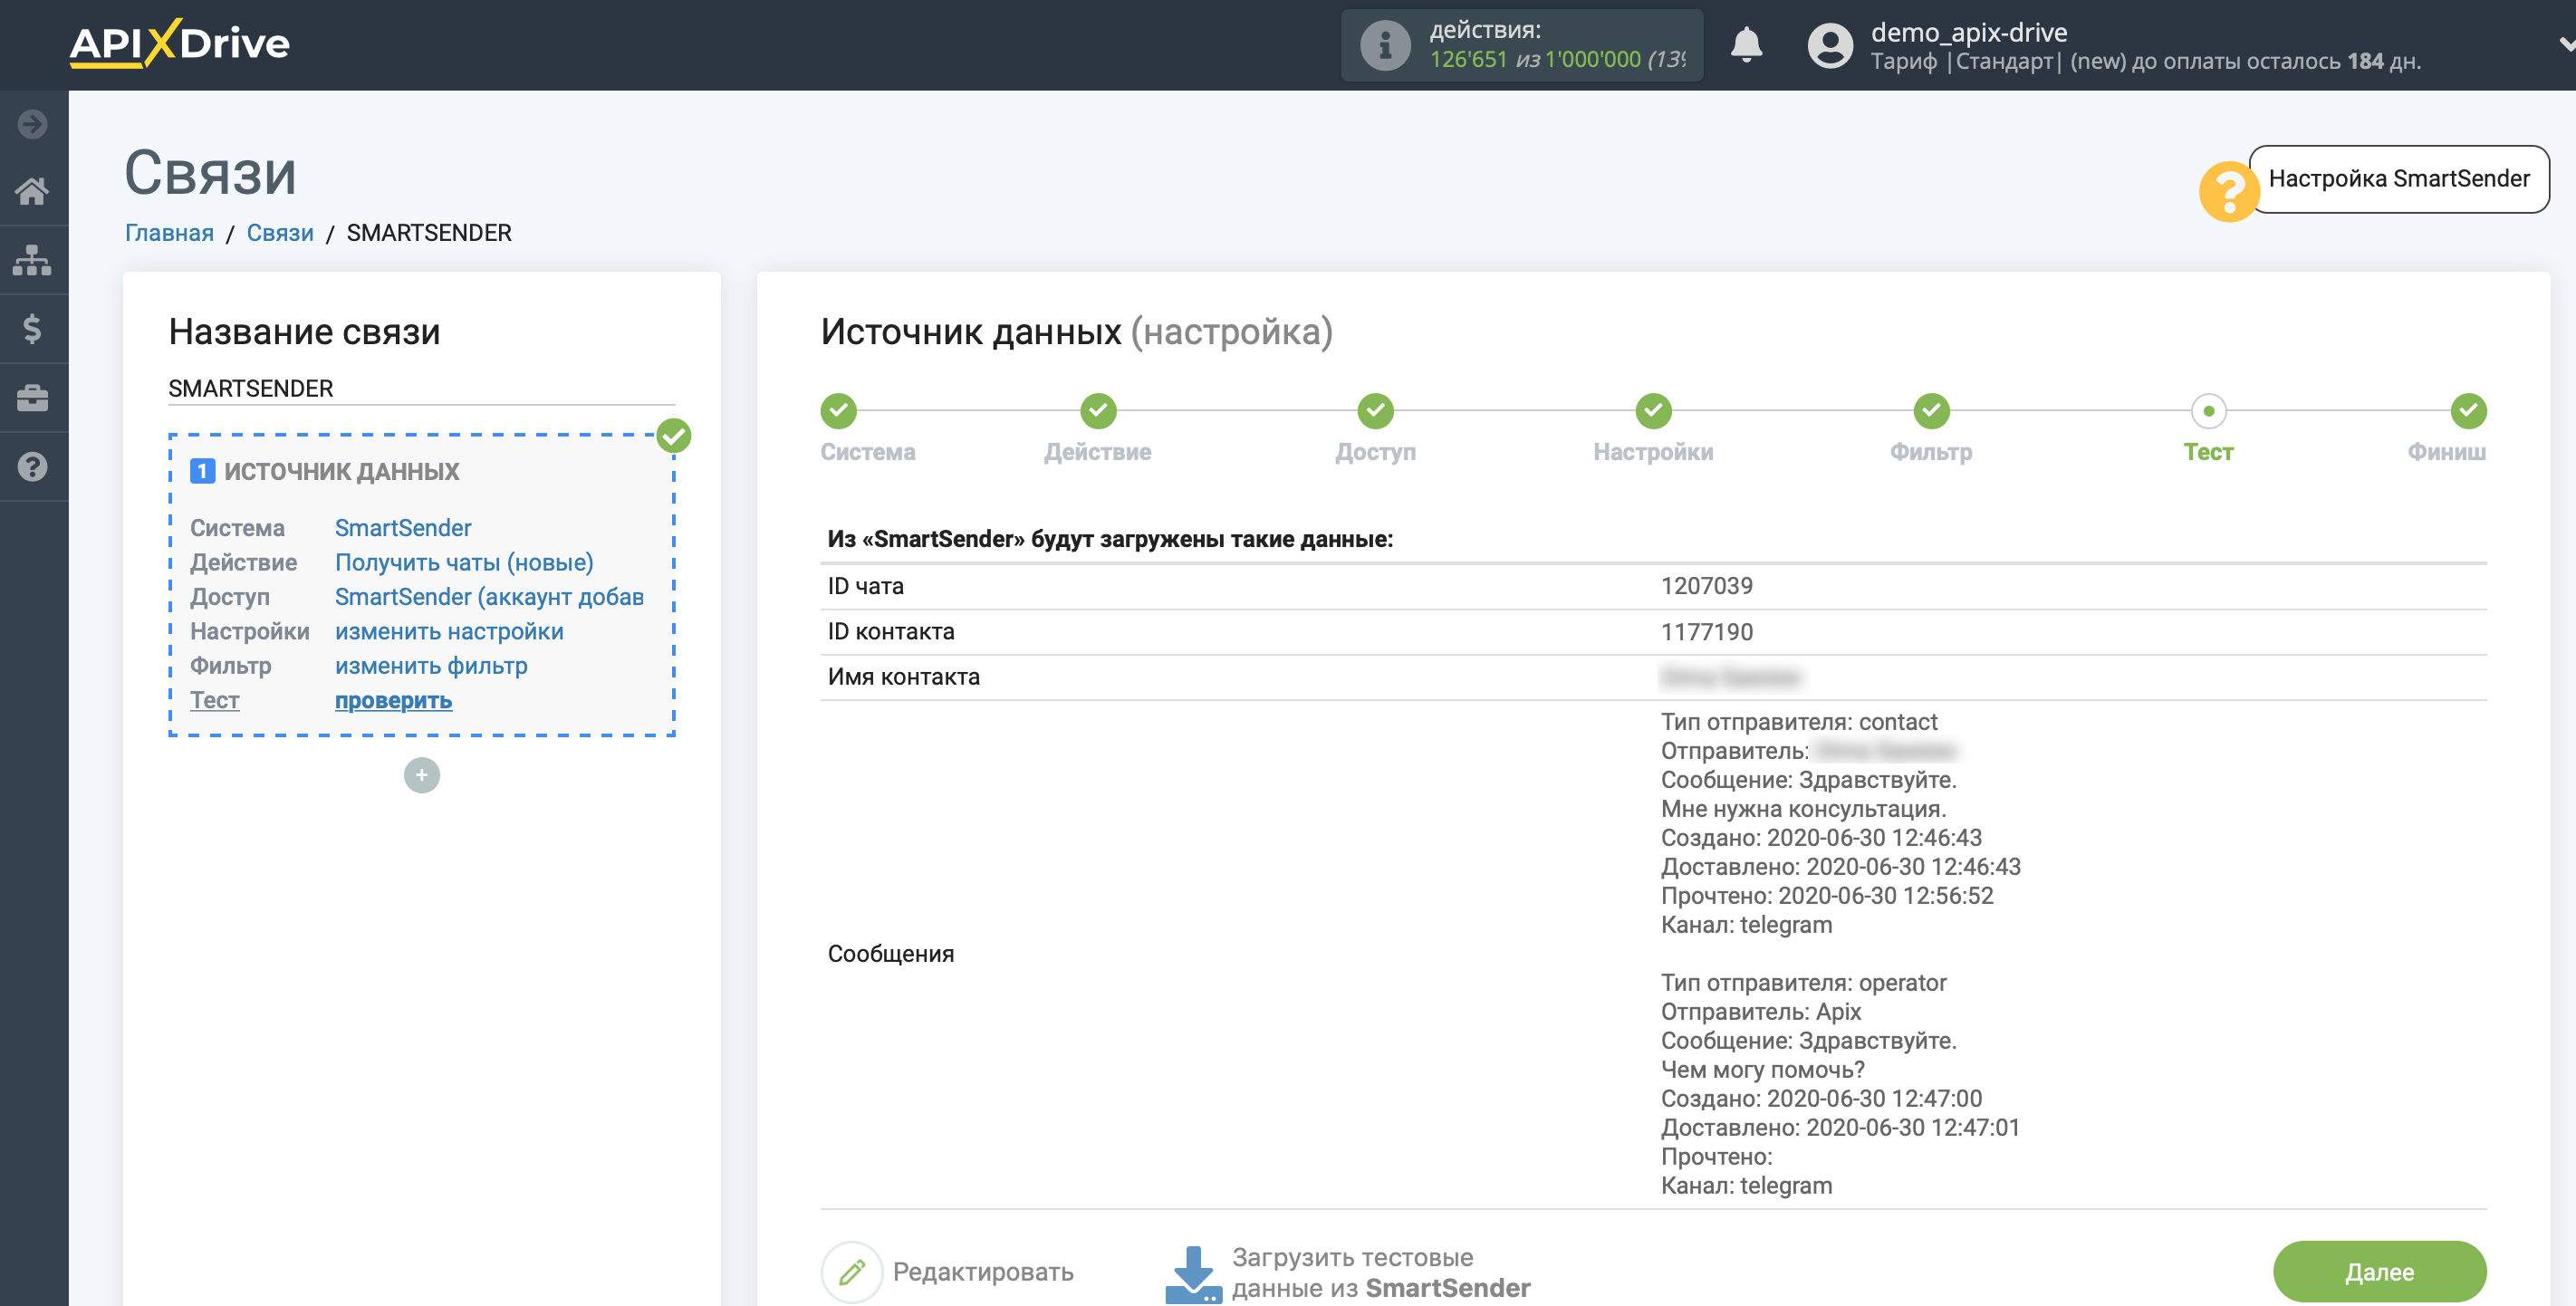
Task: Open the SmartSender (аккаунт добав access link
Action: [489, 597]
